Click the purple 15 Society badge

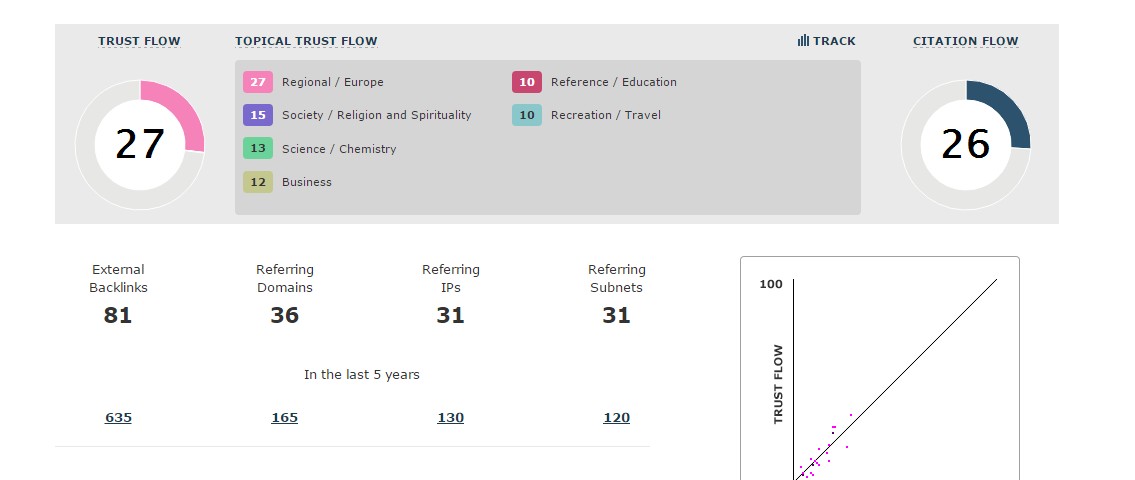(x=258, y=115)
